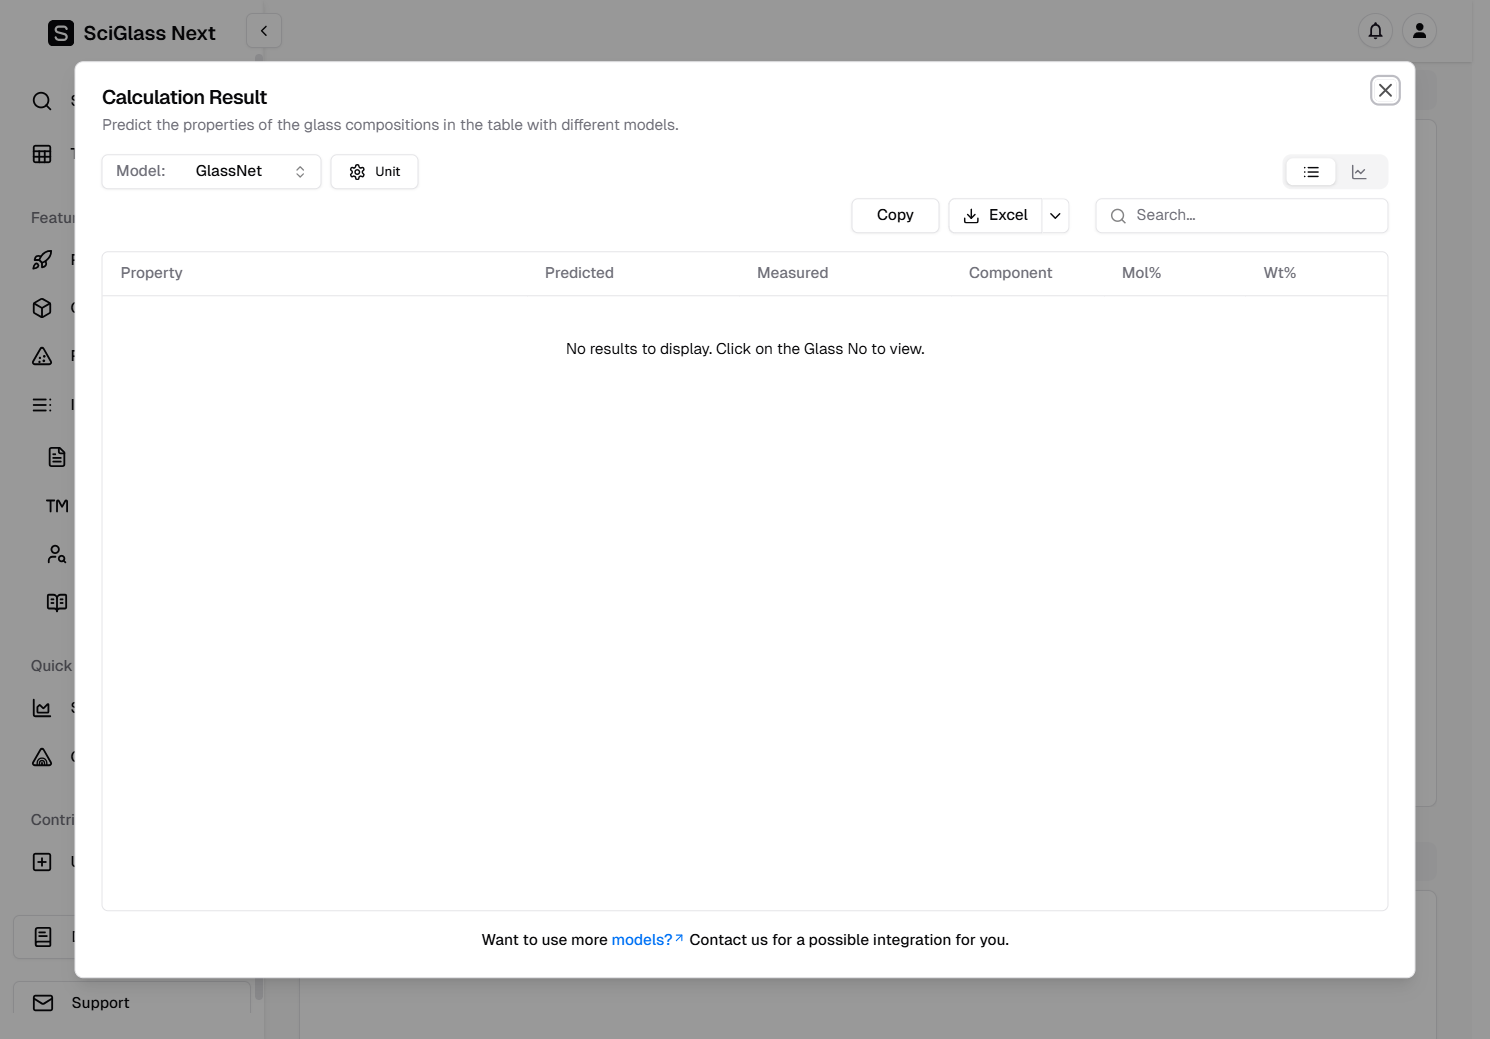
Task: Switch to list view of results
Action: [x=1311, y=172]
